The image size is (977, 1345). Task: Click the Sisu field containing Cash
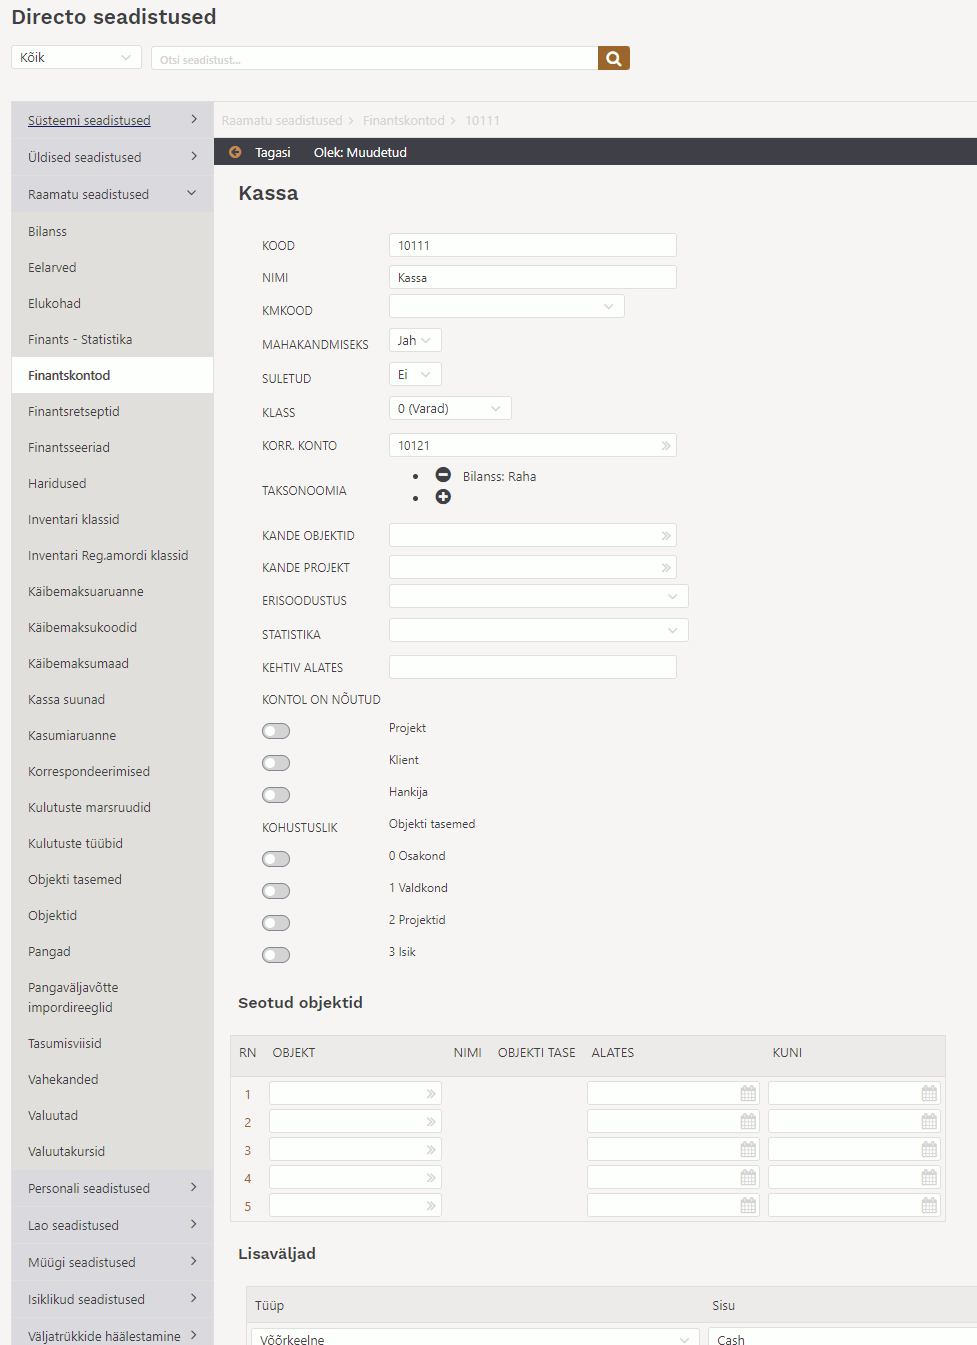[842, 1338]
